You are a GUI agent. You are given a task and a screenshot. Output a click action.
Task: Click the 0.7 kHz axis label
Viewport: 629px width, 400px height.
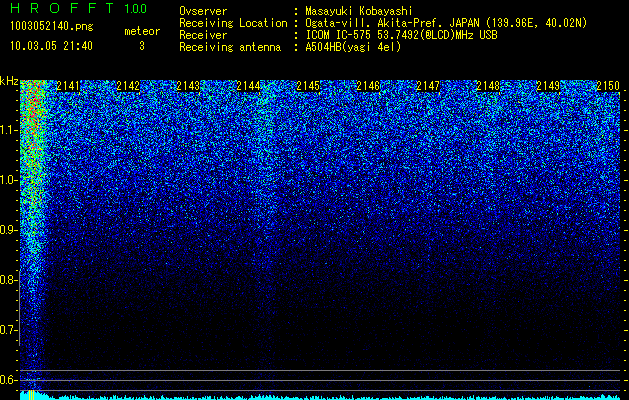tap(8, 330)
